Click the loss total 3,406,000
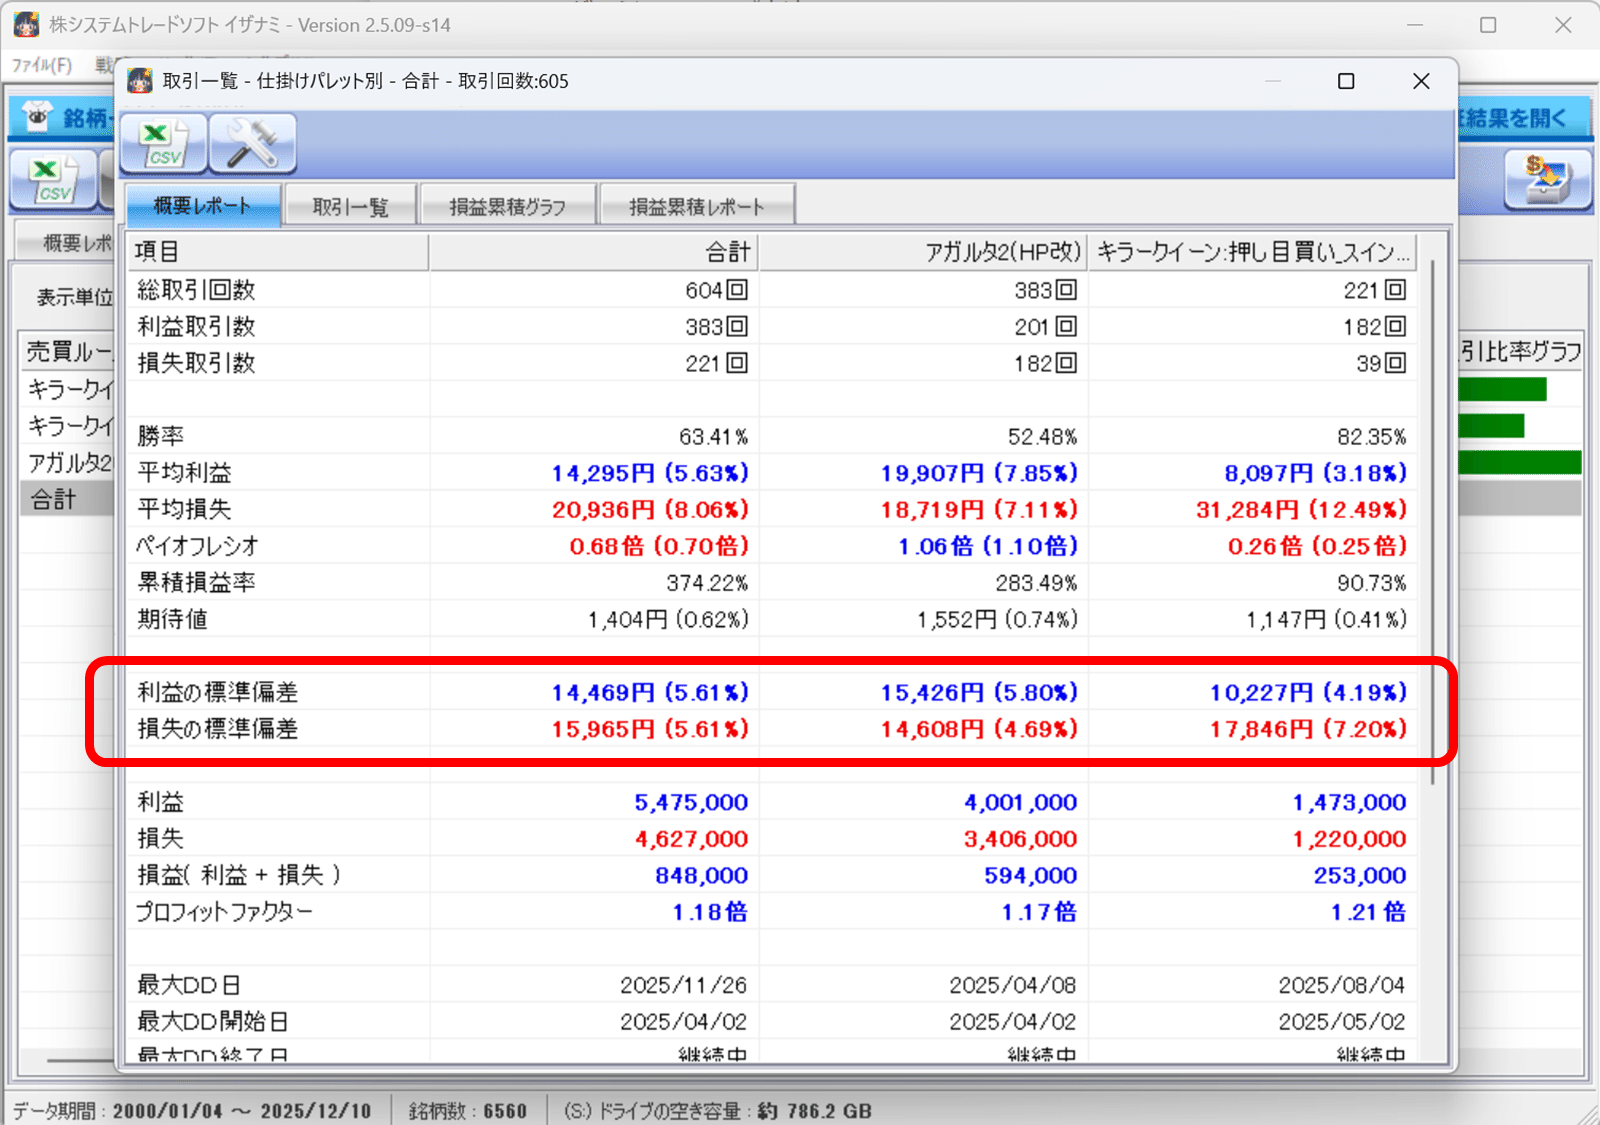 pyautogui.click(x=1020, y=839)
